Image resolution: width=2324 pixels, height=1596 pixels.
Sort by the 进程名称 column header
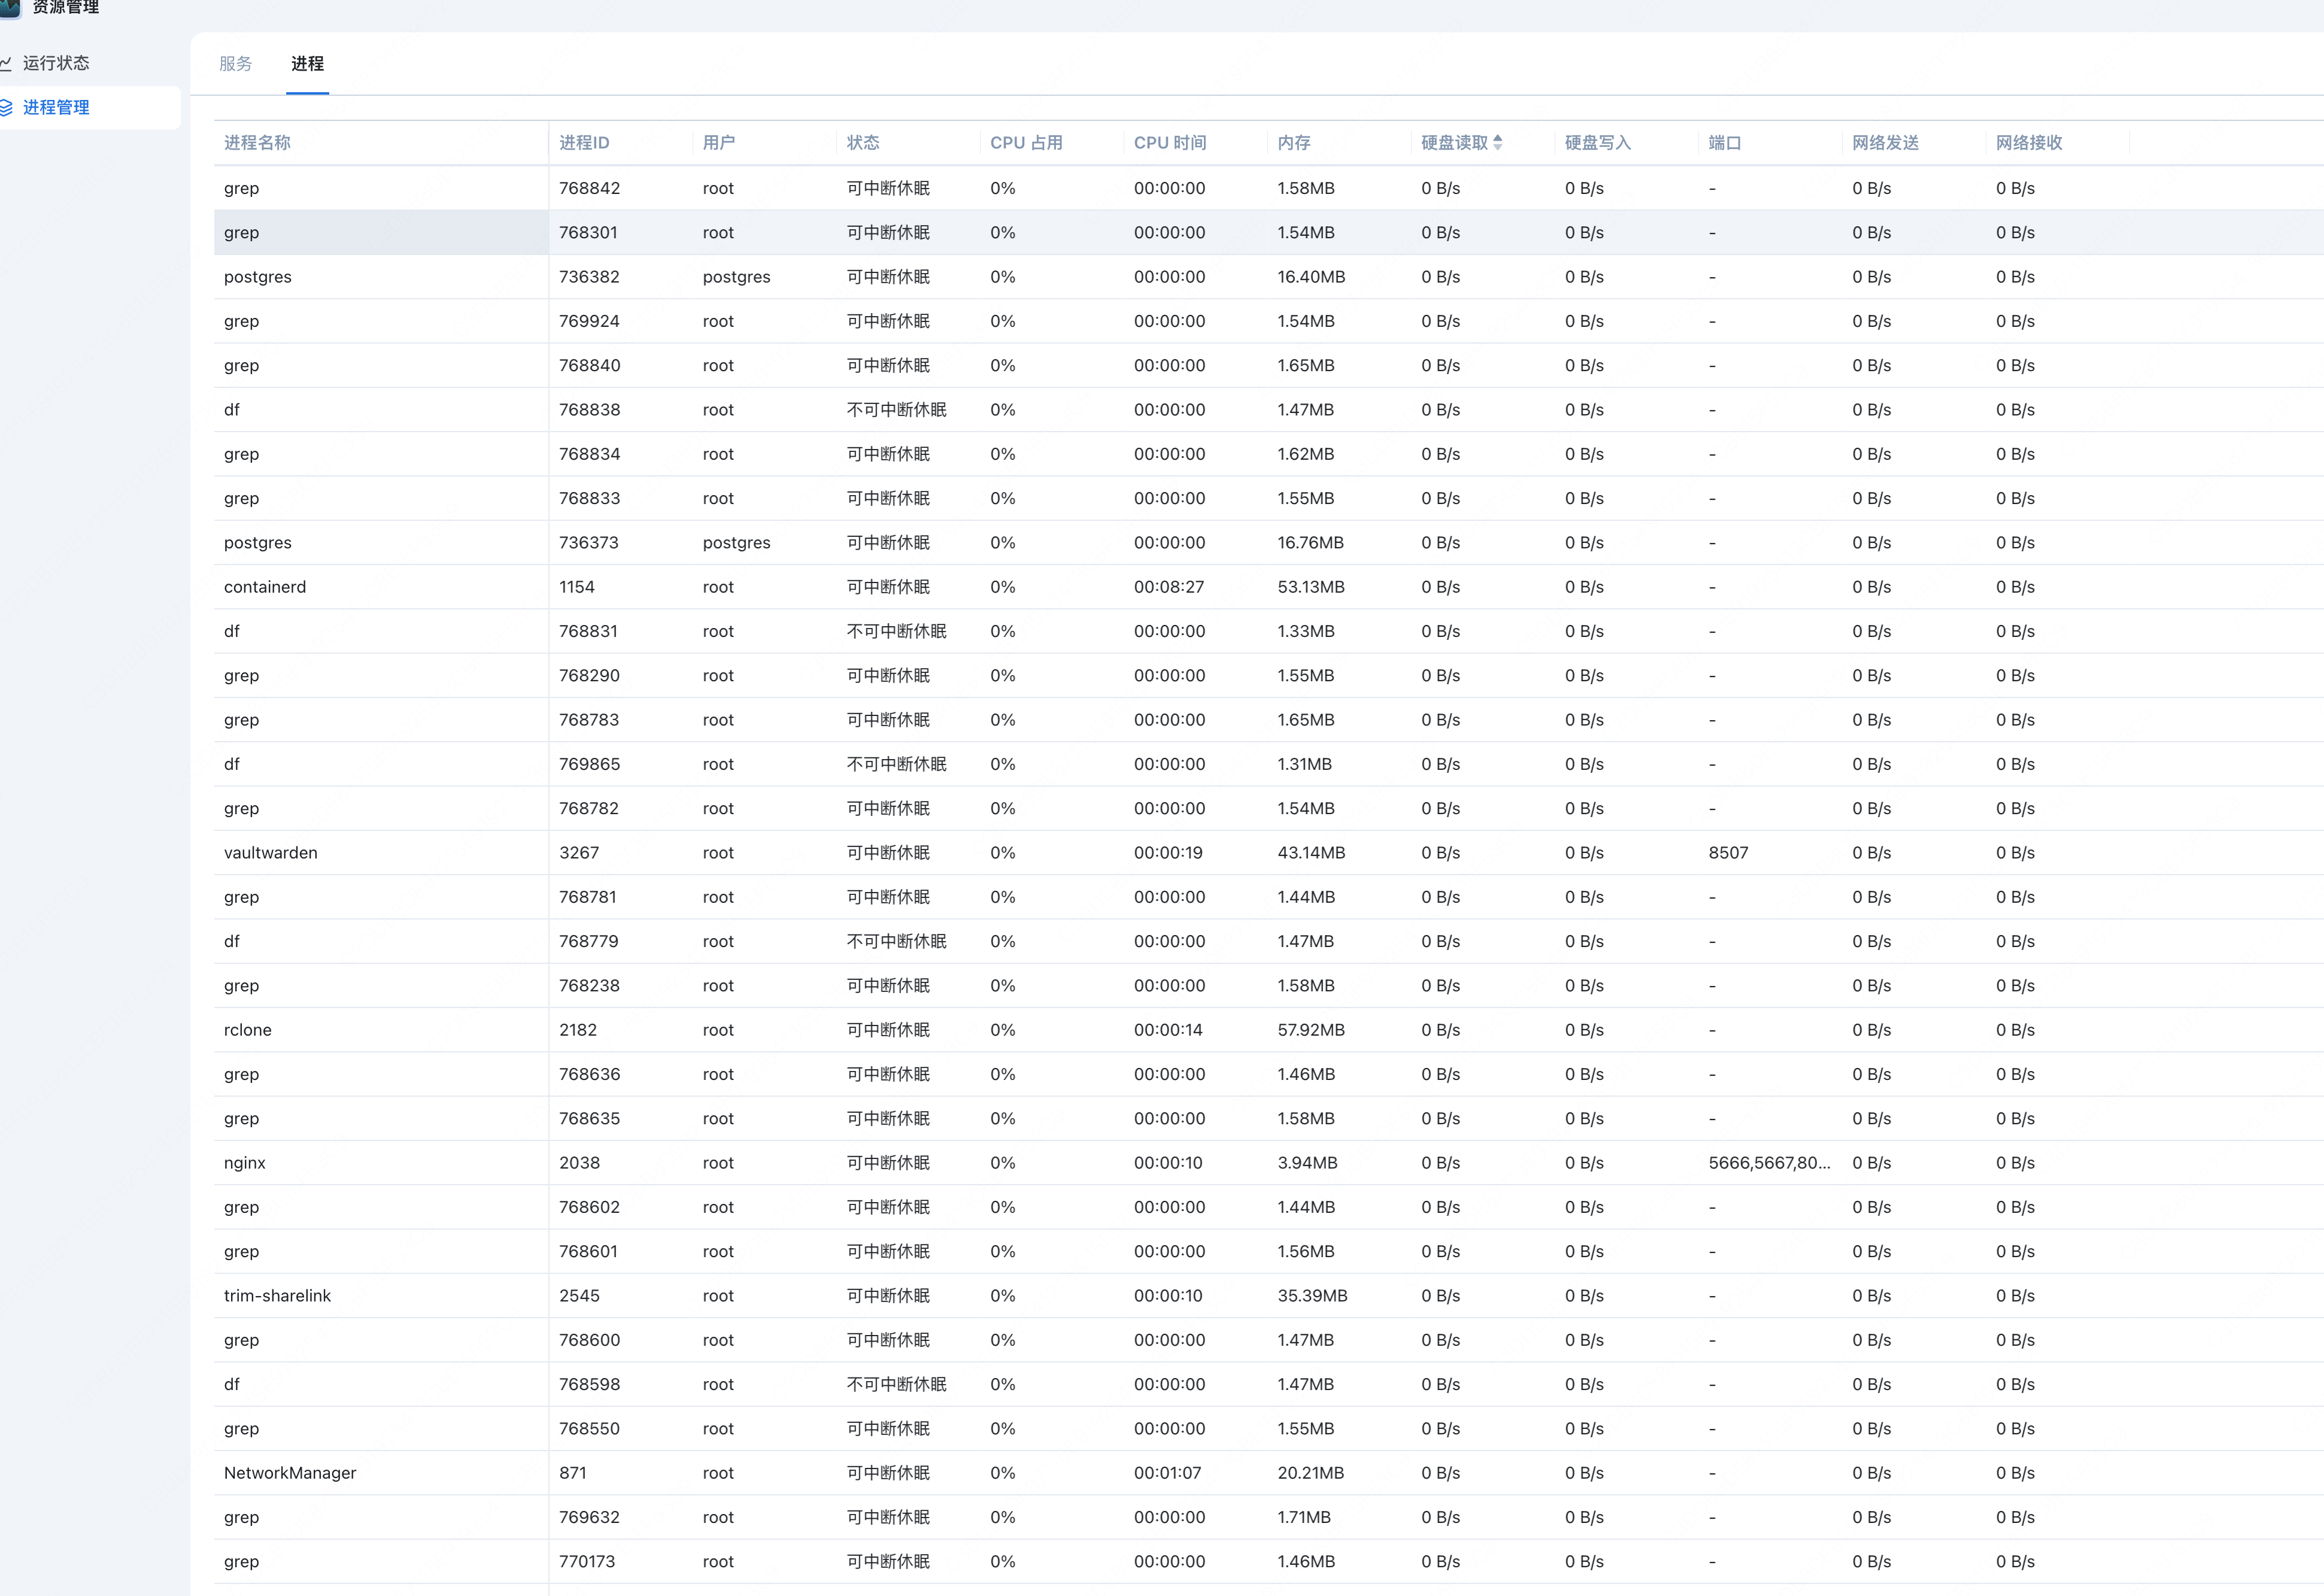(x=257, y=143)
